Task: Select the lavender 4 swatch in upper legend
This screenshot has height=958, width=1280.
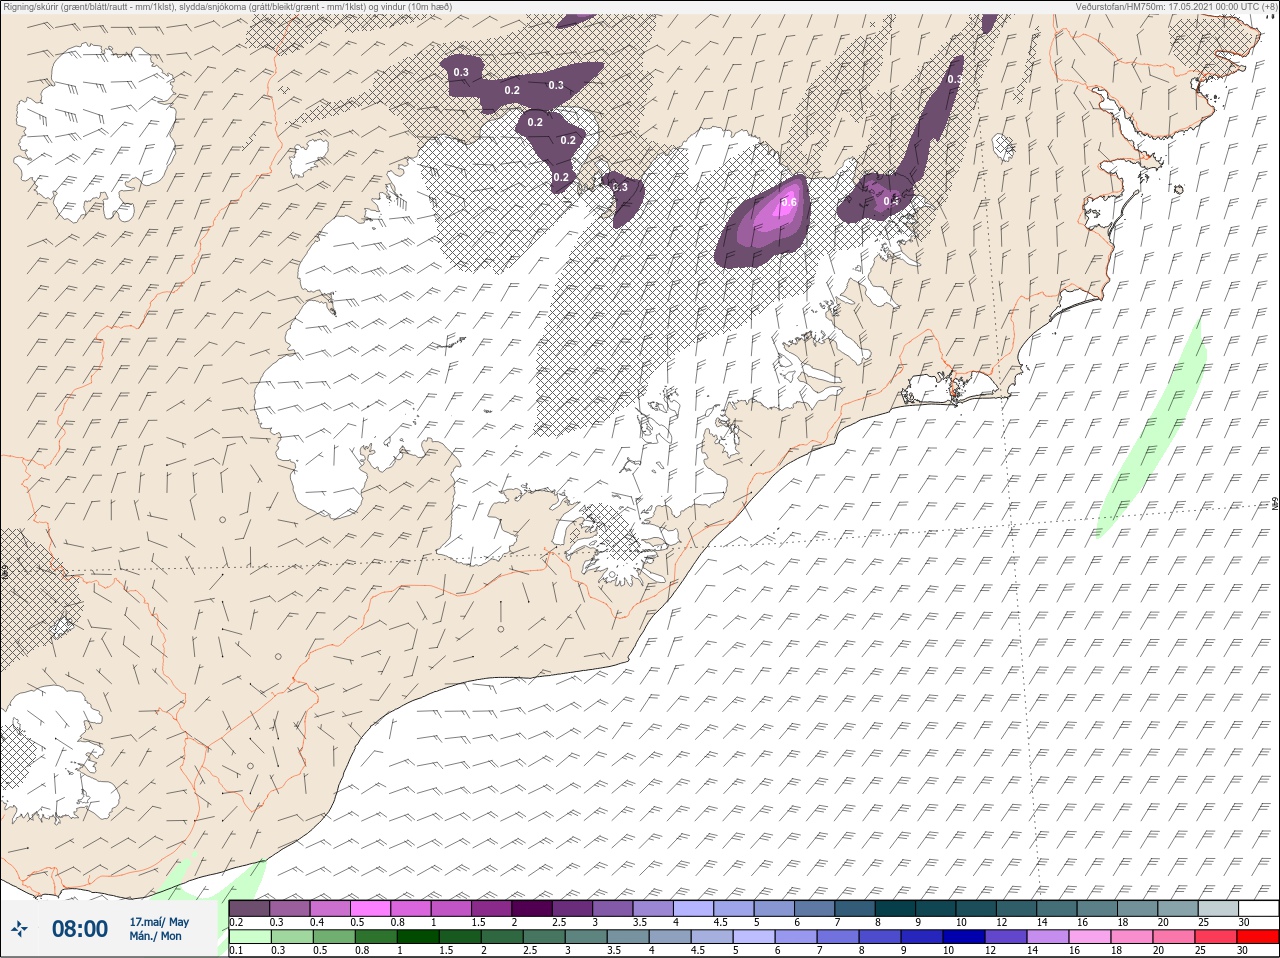Action: (x=695, y=908)
